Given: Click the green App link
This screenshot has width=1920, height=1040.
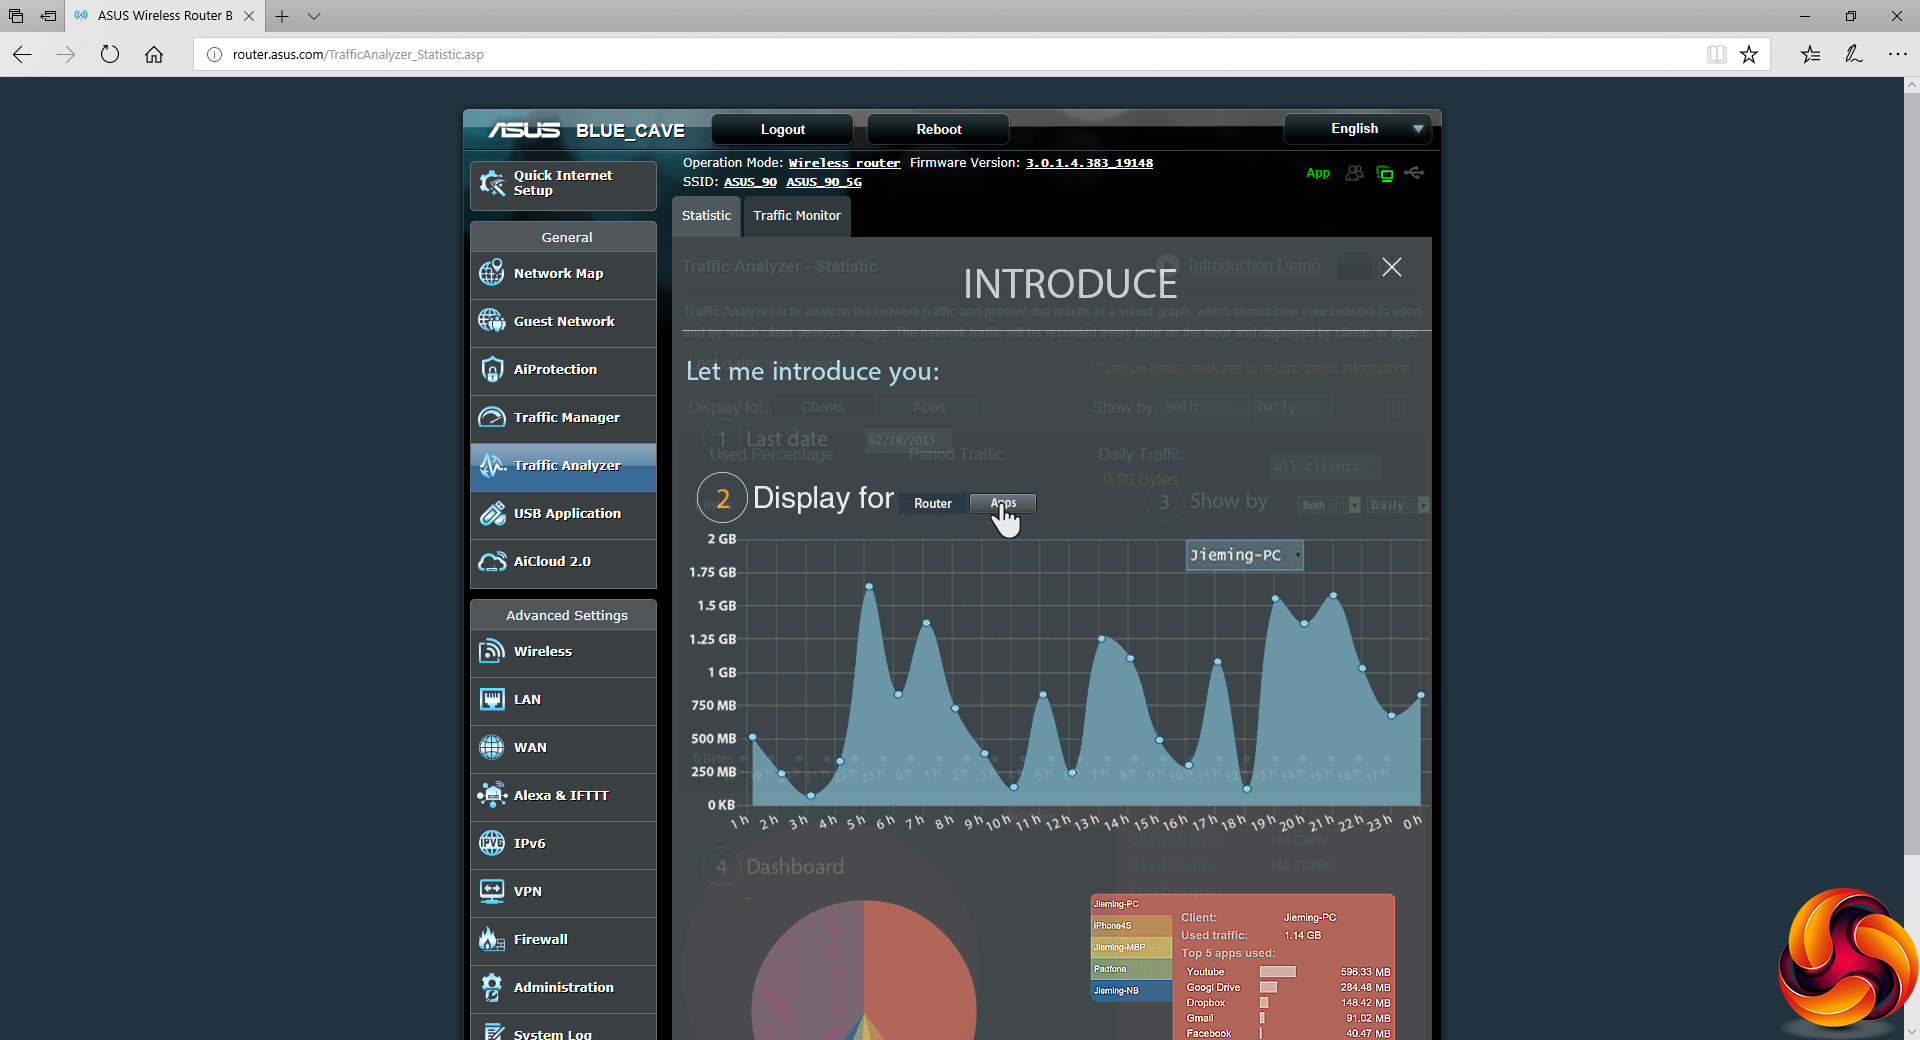Looking at the screenshot, I should pos(1318,173).
